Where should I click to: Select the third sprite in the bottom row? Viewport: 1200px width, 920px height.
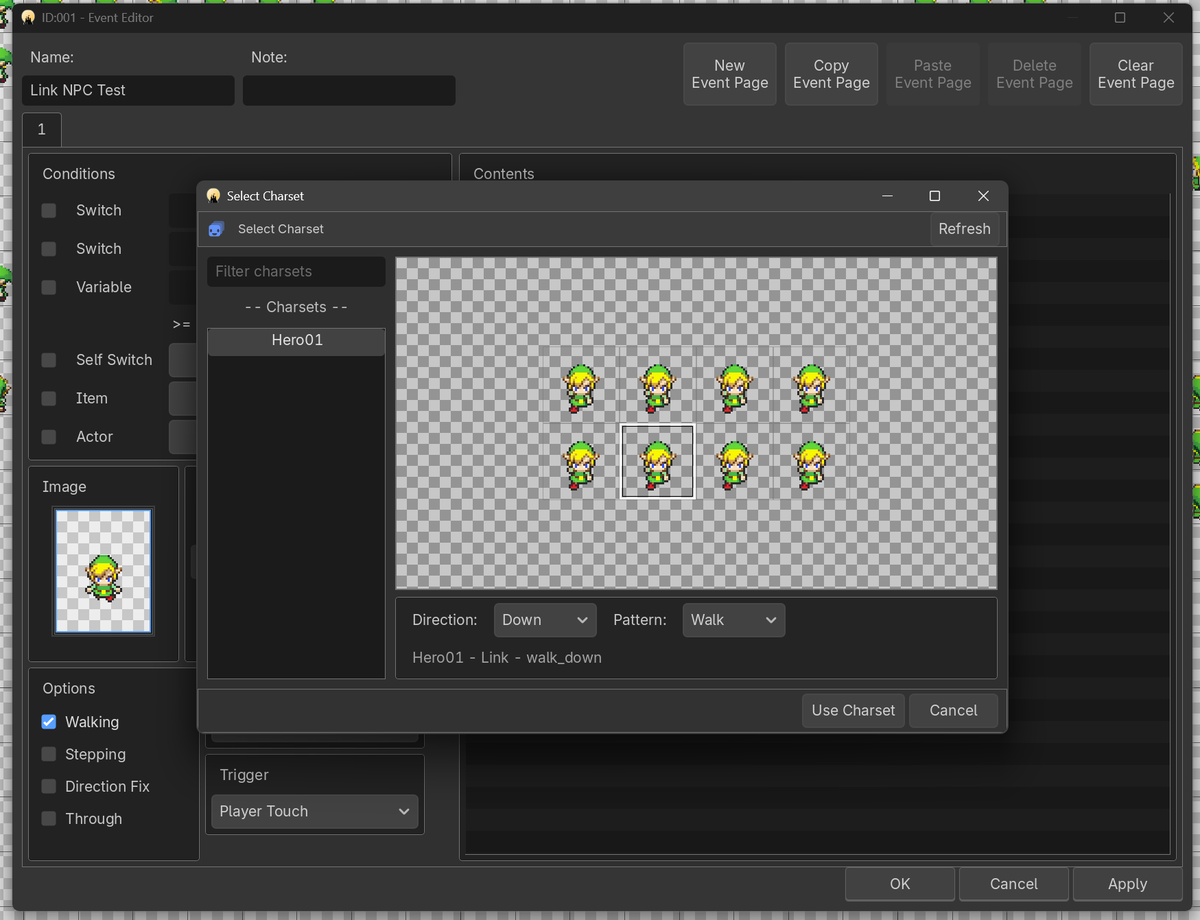click(734, 464)
